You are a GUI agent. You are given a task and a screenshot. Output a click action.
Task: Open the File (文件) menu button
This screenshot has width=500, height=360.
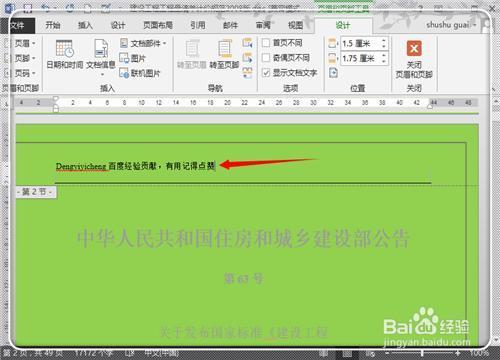(17, 25)
